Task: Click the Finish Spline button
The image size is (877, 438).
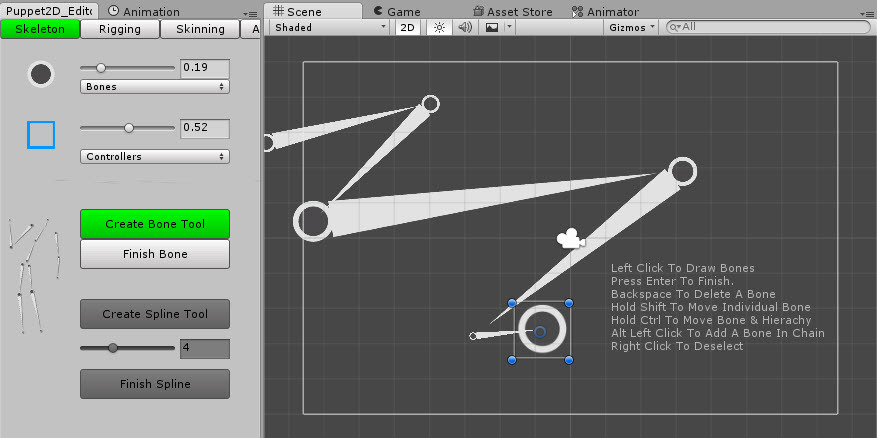Action: coord(155,384)
